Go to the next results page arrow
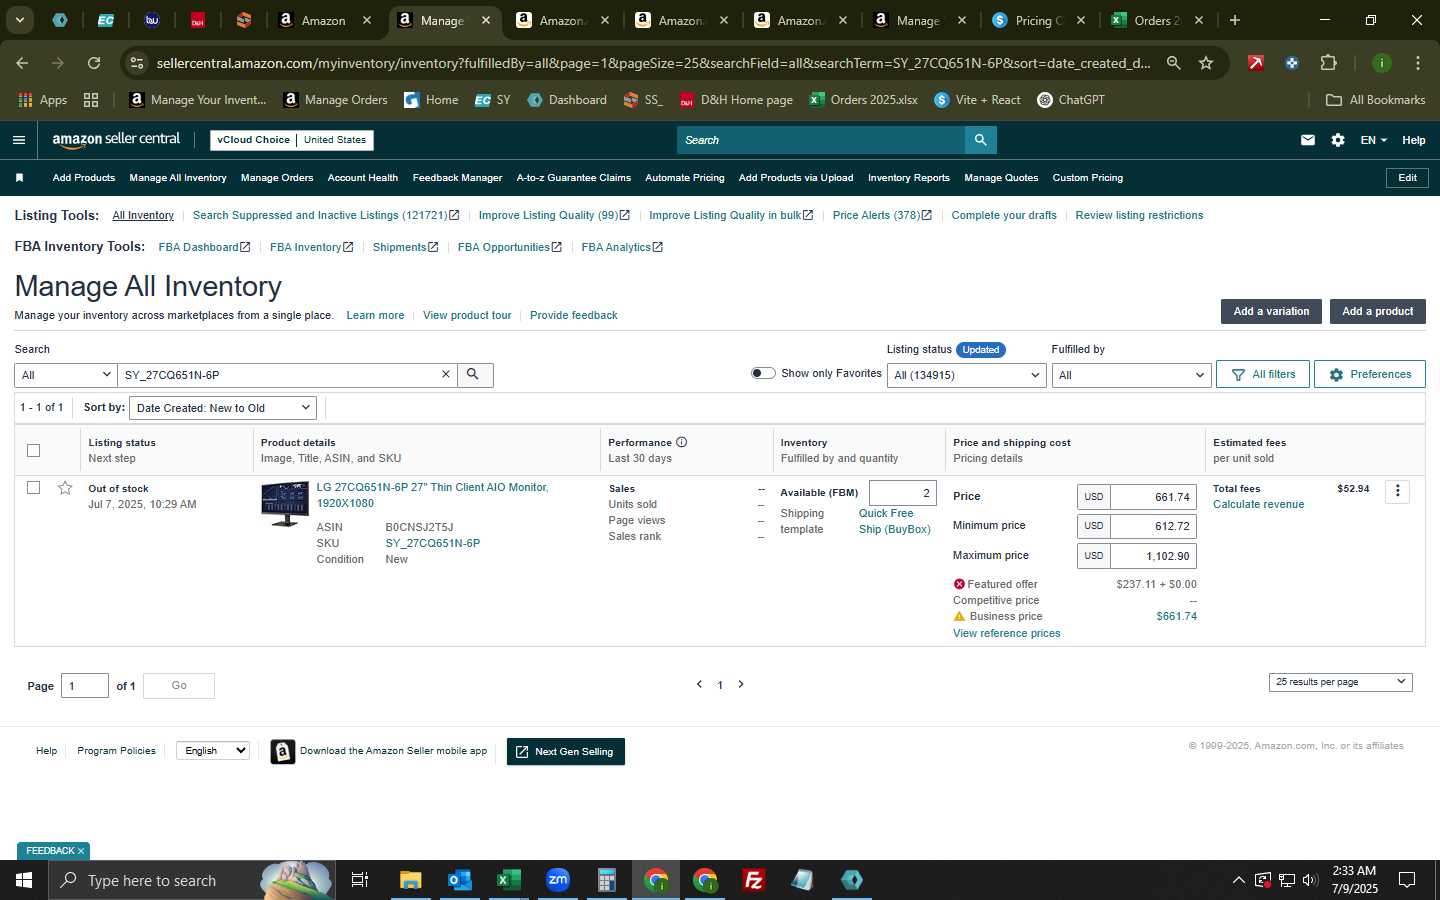This screenshot has height=900, width=1440. coord(741,684)
